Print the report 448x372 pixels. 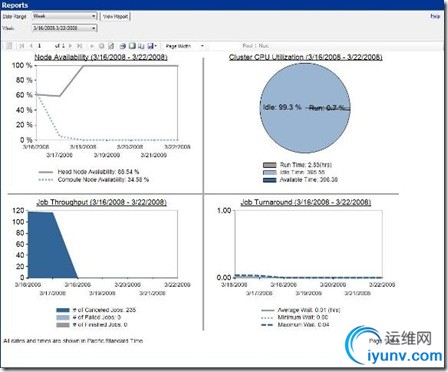pyautogui.click(x=123, y=46)
